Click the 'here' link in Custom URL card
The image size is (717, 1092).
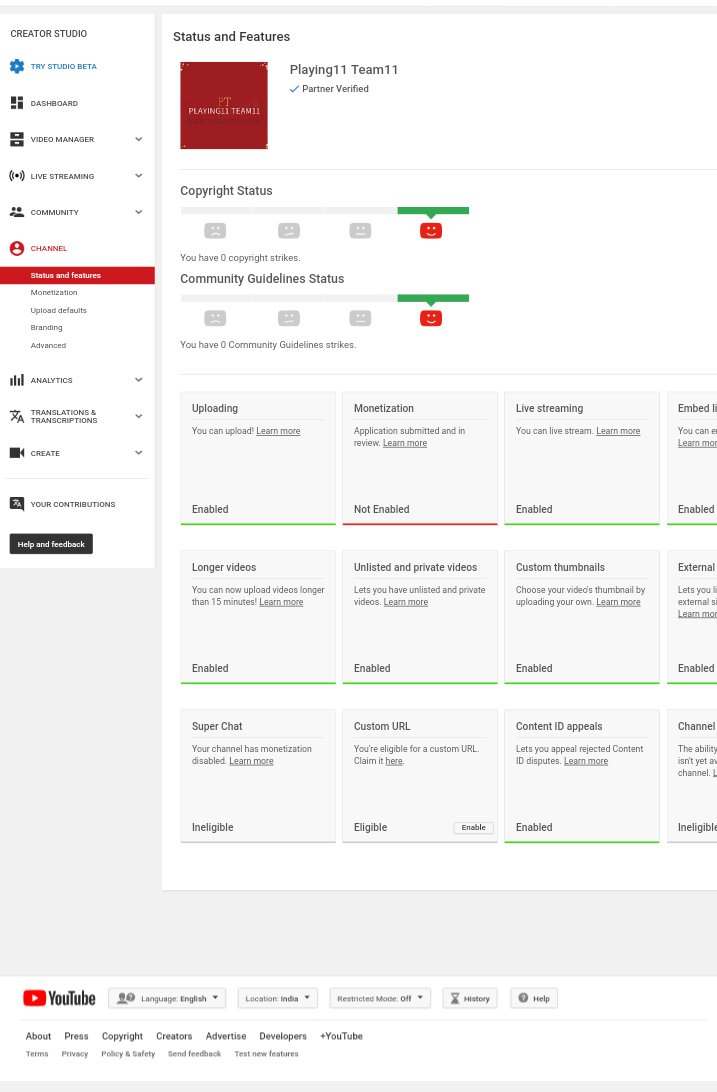pyautogui.click(x=394, y=761)
